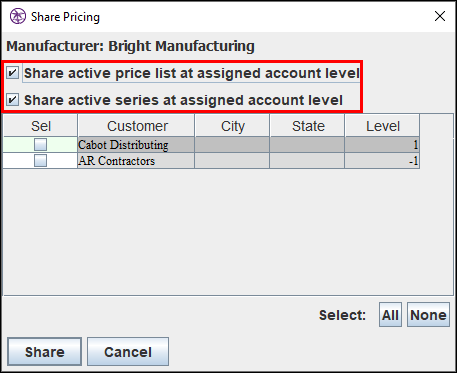Tick the Sel checkbox for Cabot Distributing
Image resolution: width=457 pixels, height=373 pixels.
coord(41,145)
